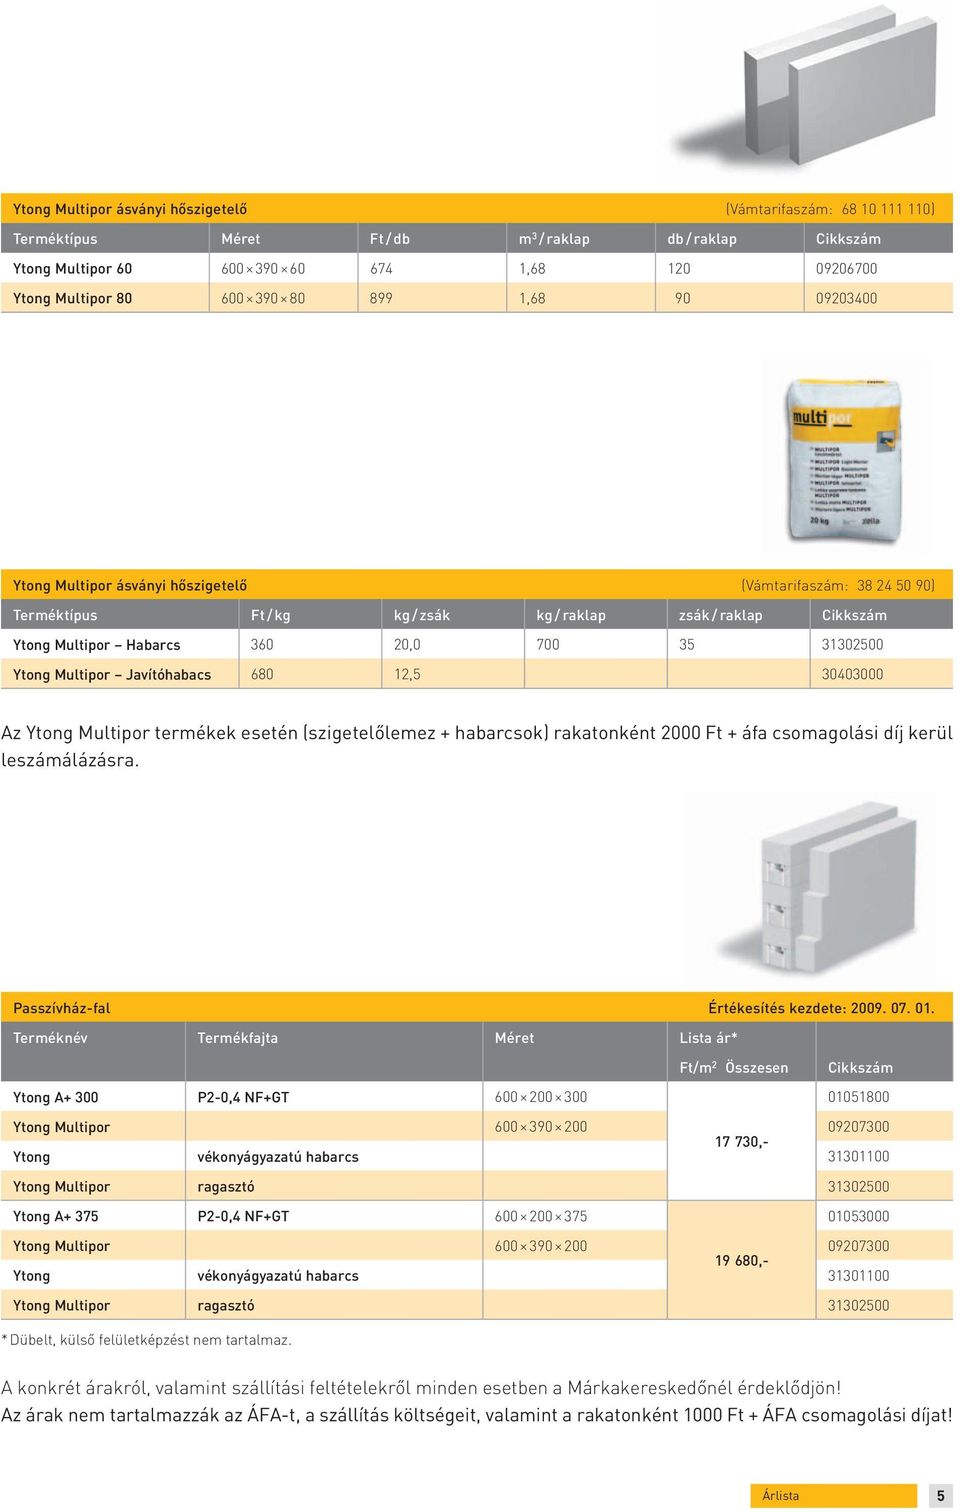Click the "m³/raklap" column header

[x=554, y=239]
